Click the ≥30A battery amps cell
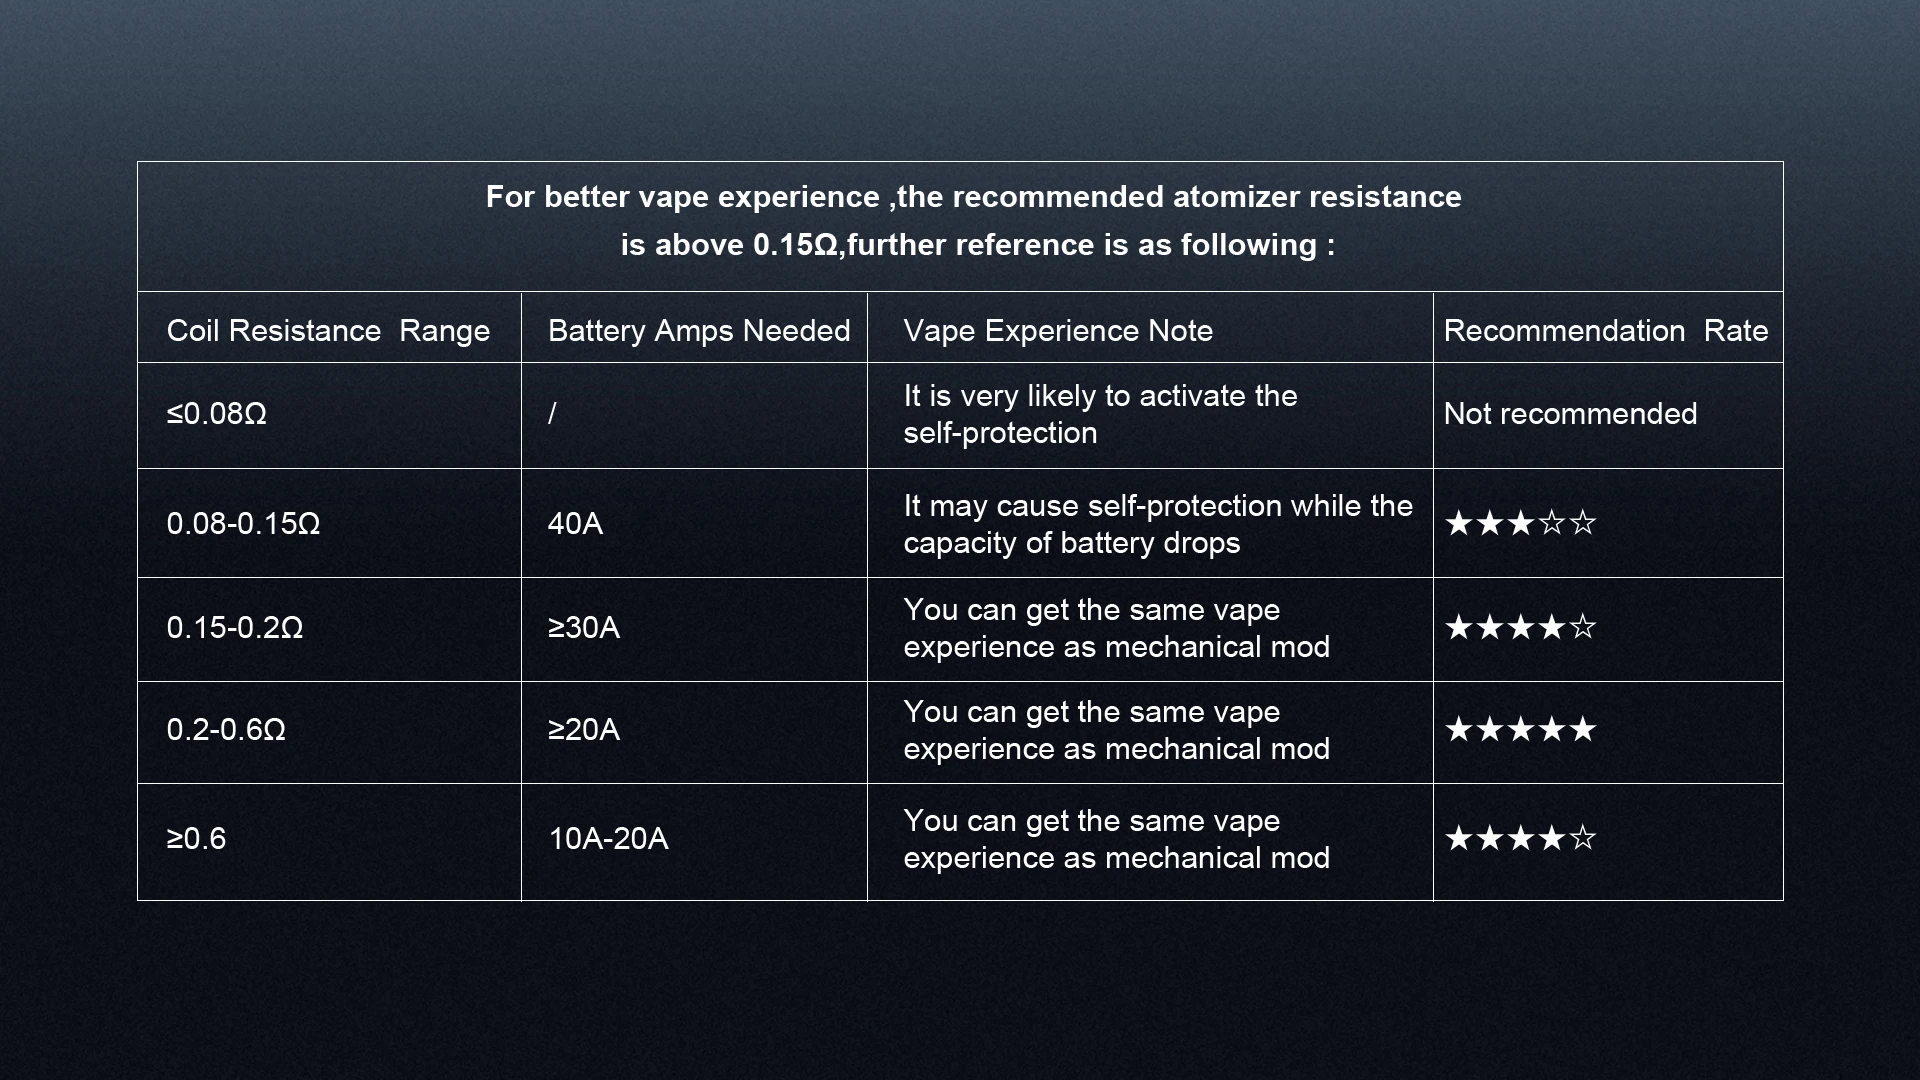Screen dimensions: 1920x1080 584,627
